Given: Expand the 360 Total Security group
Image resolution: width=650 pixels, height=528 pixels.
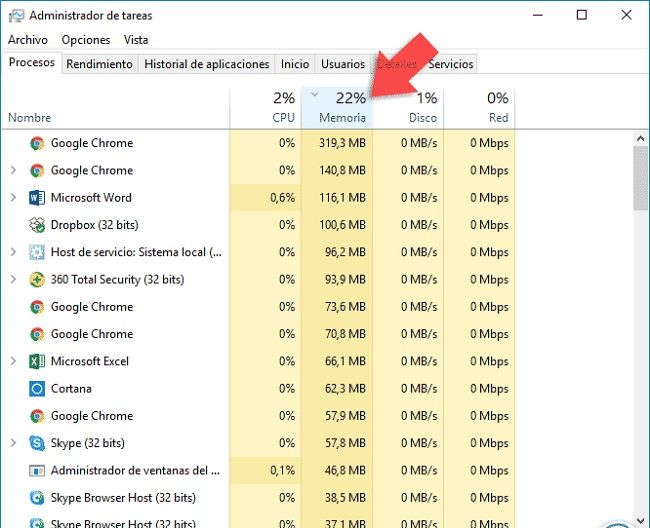Looking at the screenshot, I should click(13, 280).
